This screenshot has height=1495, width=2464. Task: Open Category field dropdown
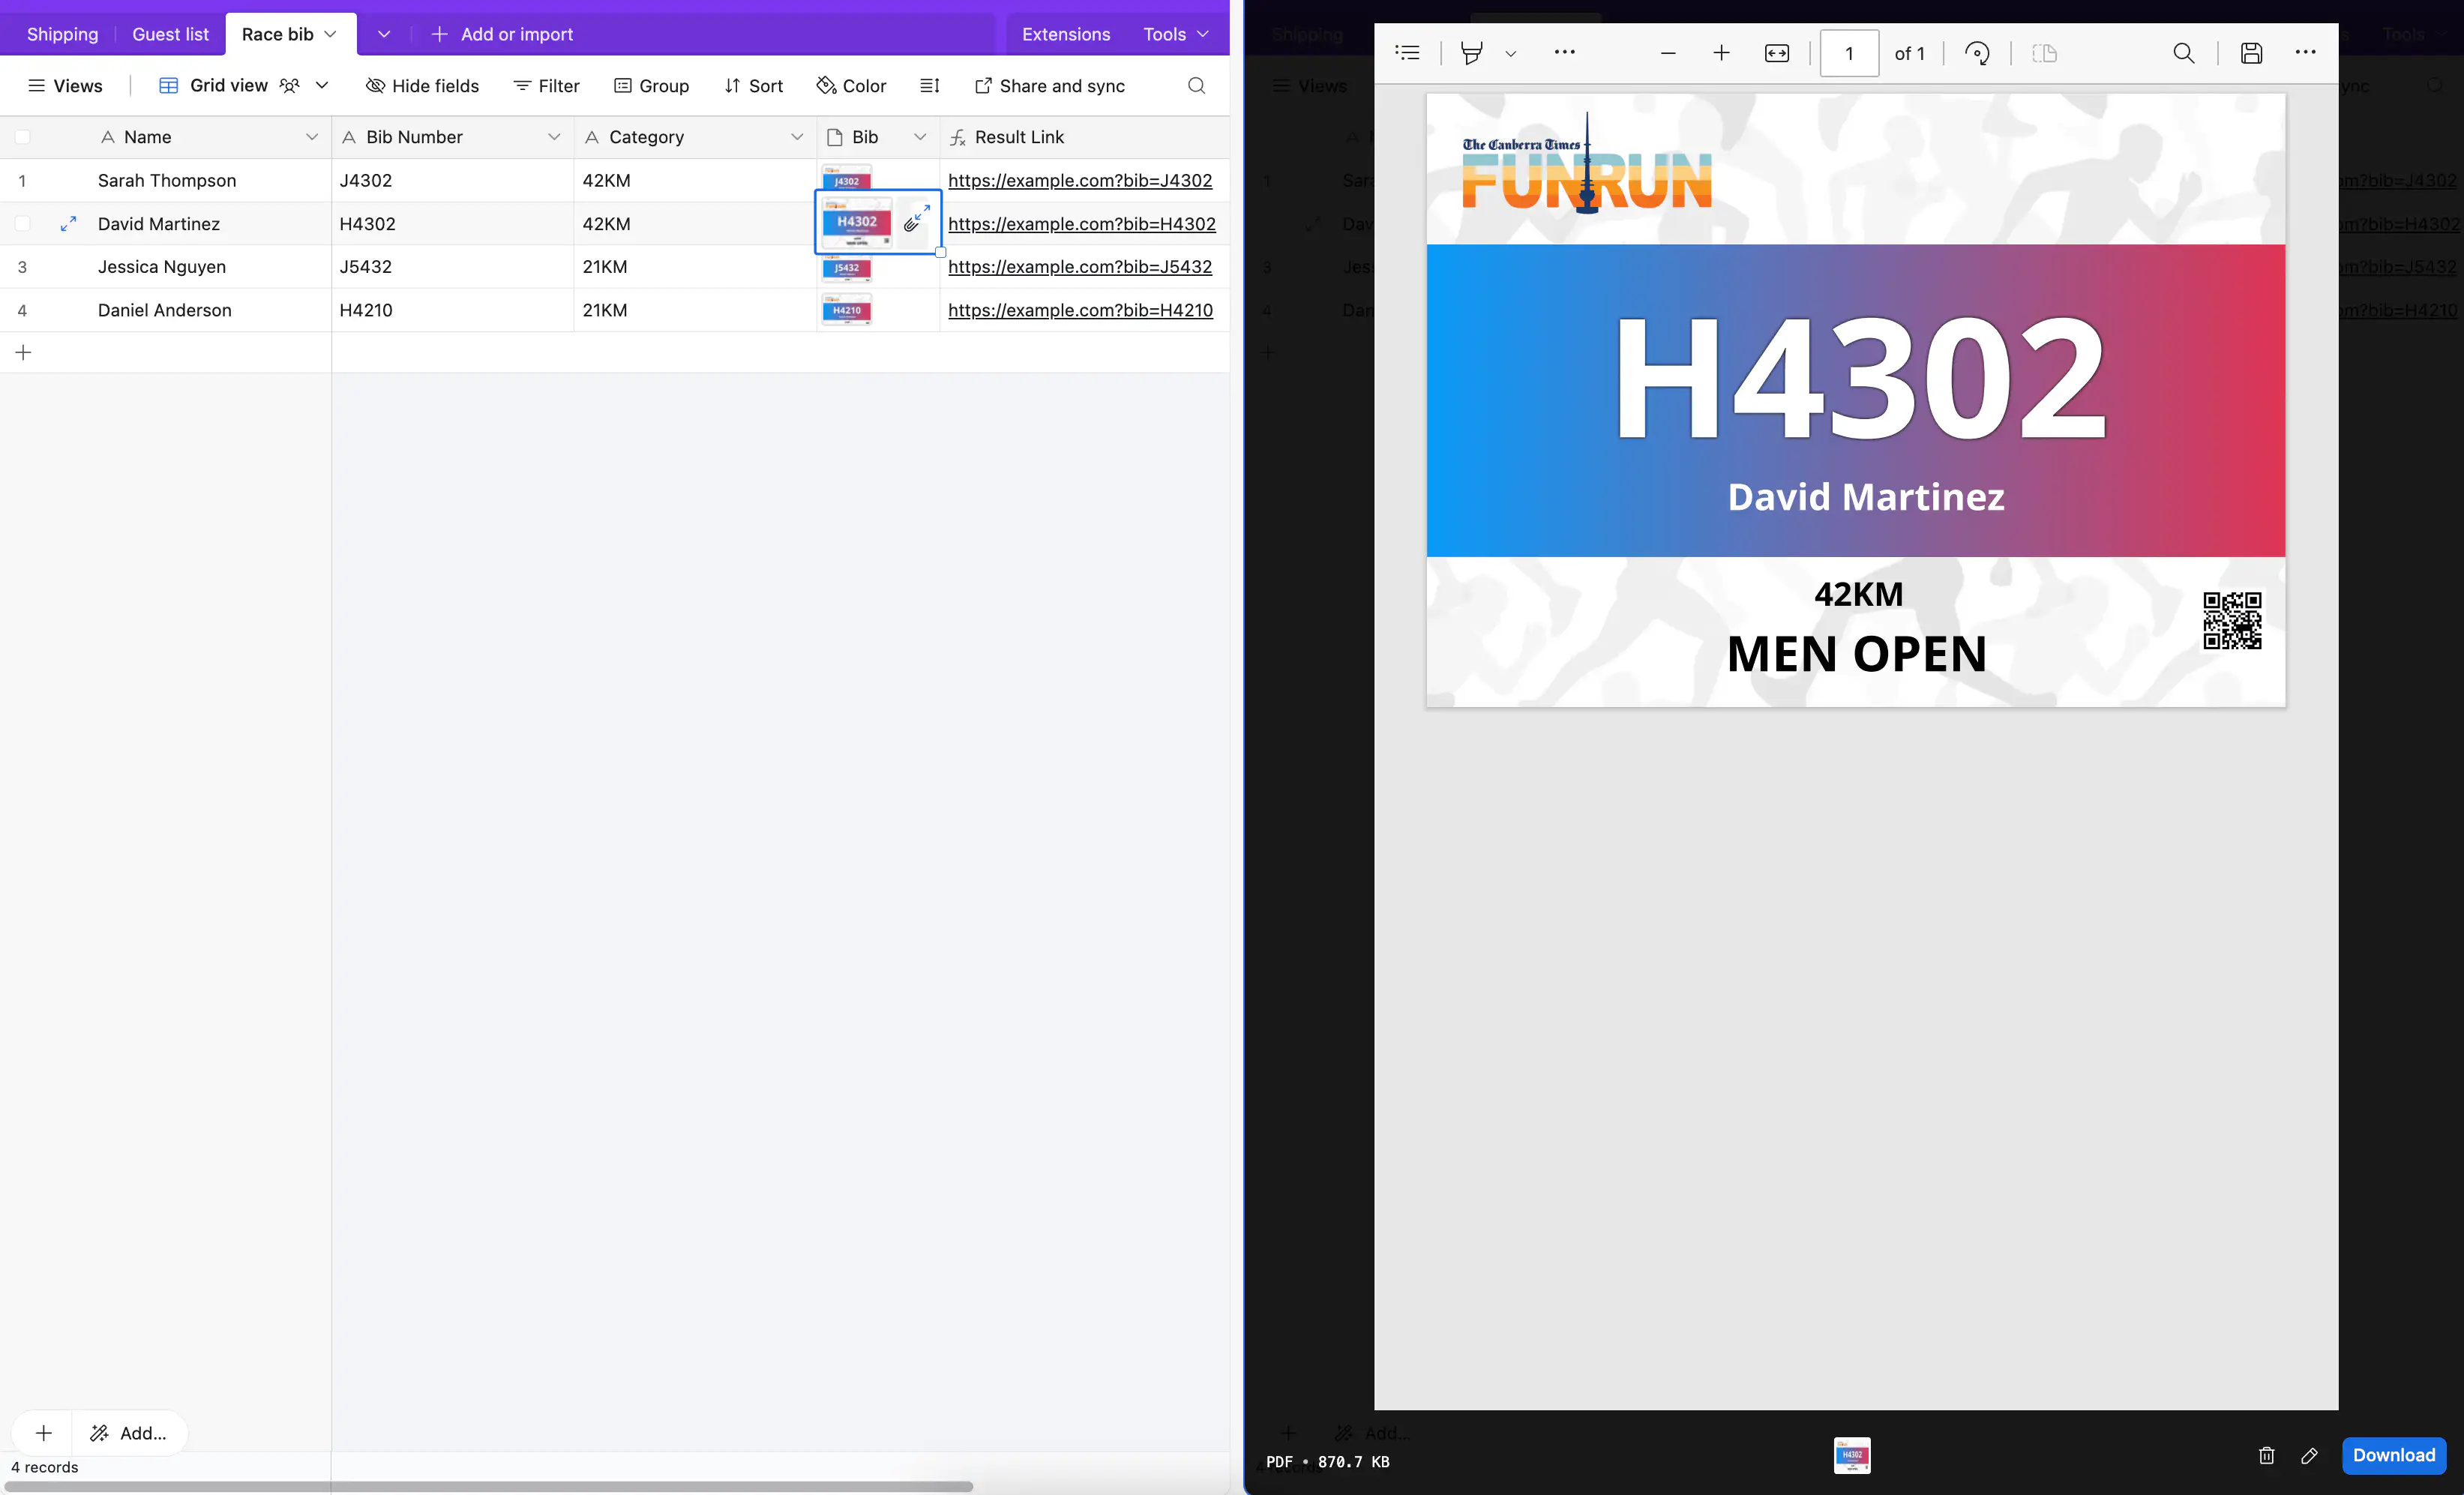click(796, 137)
